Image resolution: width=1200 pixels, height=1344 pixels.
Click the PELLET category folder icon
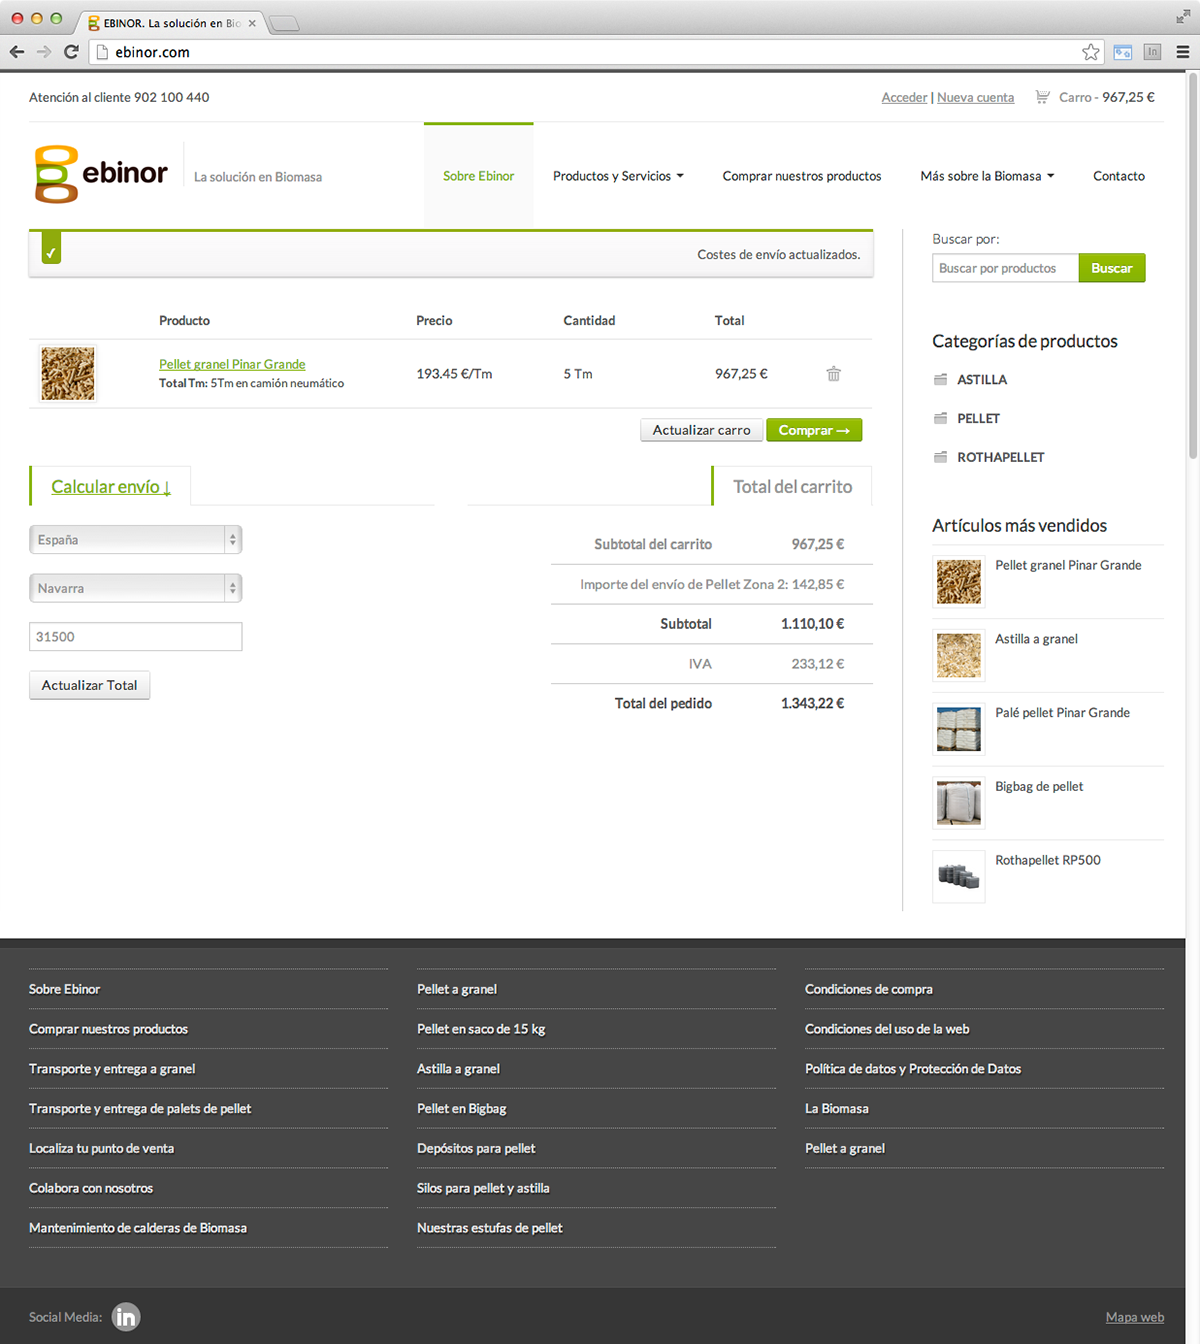[x=940, y=418]
